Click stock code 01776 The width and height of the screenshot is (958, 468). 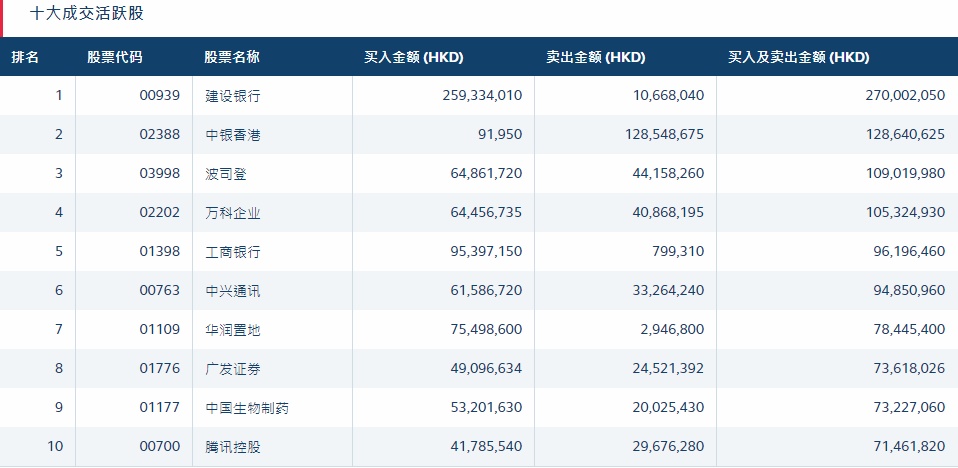coord(160,368)
